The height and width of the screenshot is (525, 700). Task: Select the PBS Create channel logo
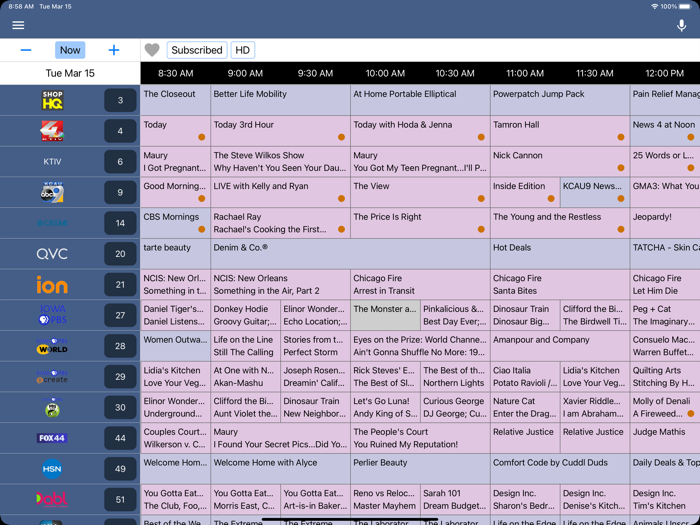(52, 376)
